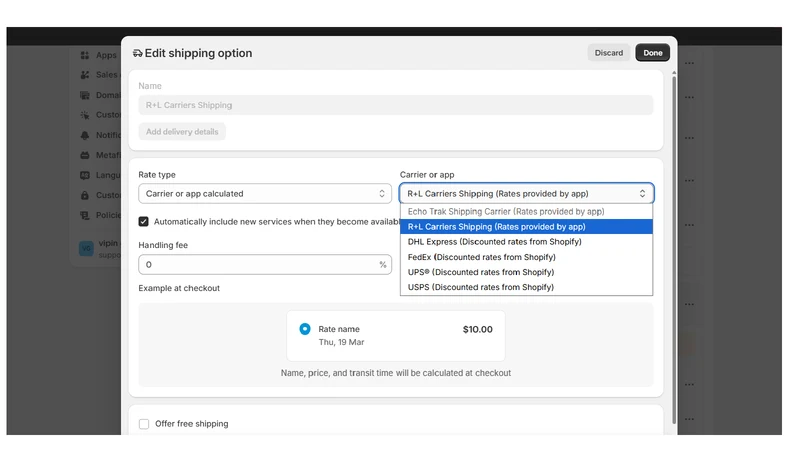Click the lock icon in the sidebar

click(x=85, y=195)
